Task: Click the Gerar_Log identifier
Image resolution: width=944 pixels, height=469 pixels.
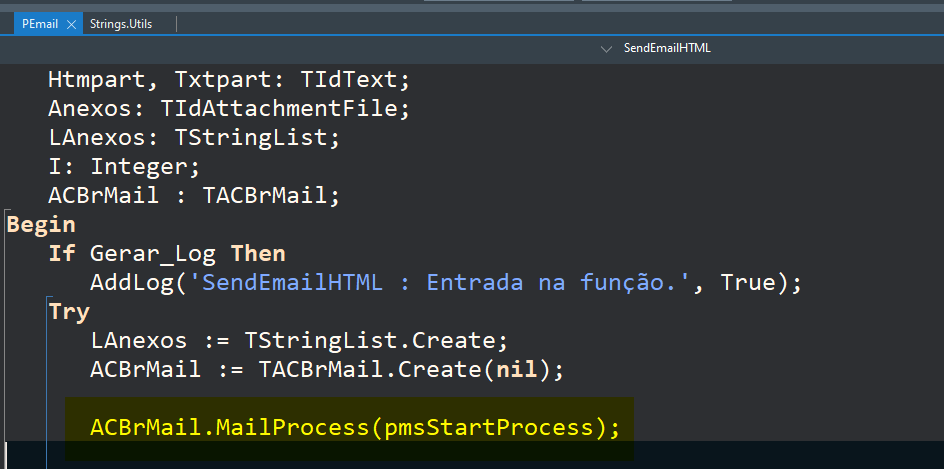Action: click(x=153, y=254)
